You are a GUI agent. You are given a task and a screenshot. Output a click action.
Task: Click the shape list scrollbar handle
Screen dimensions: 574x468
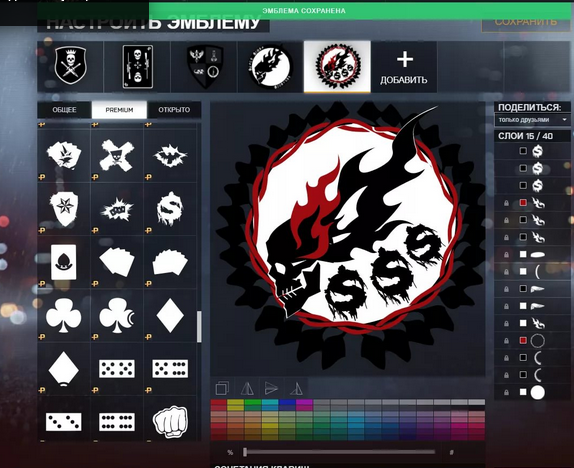[x=199, y=327]
